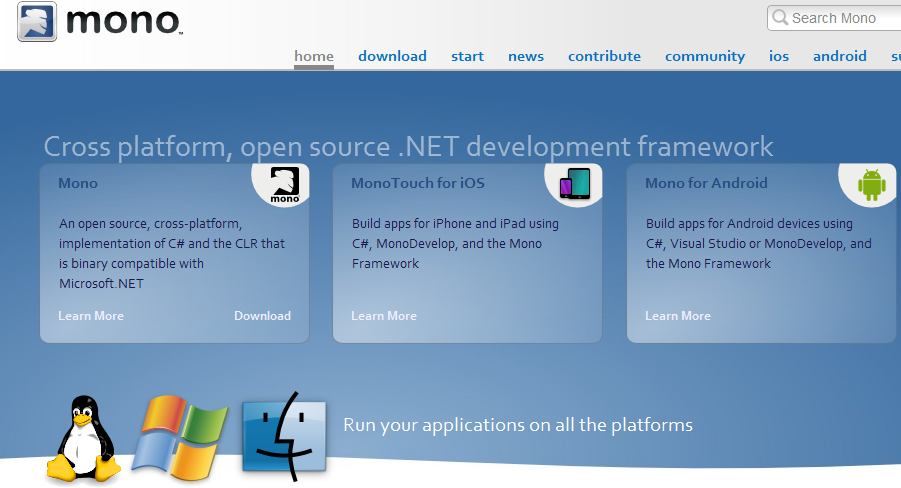Open the ios navigation tab
This screenshot has height=488, width=901.
[x=779, y=56]
